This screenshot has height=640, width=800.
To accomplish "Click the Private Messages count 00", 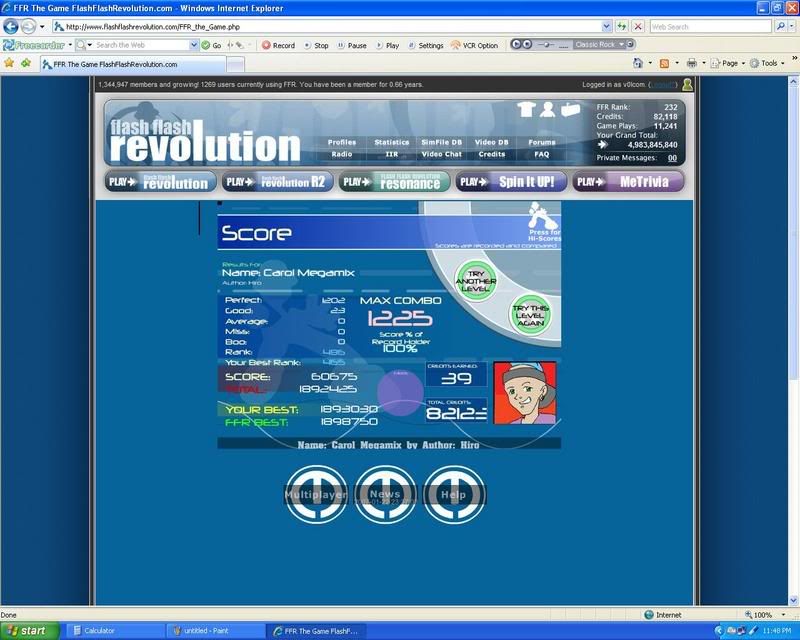I will [672, 158].
